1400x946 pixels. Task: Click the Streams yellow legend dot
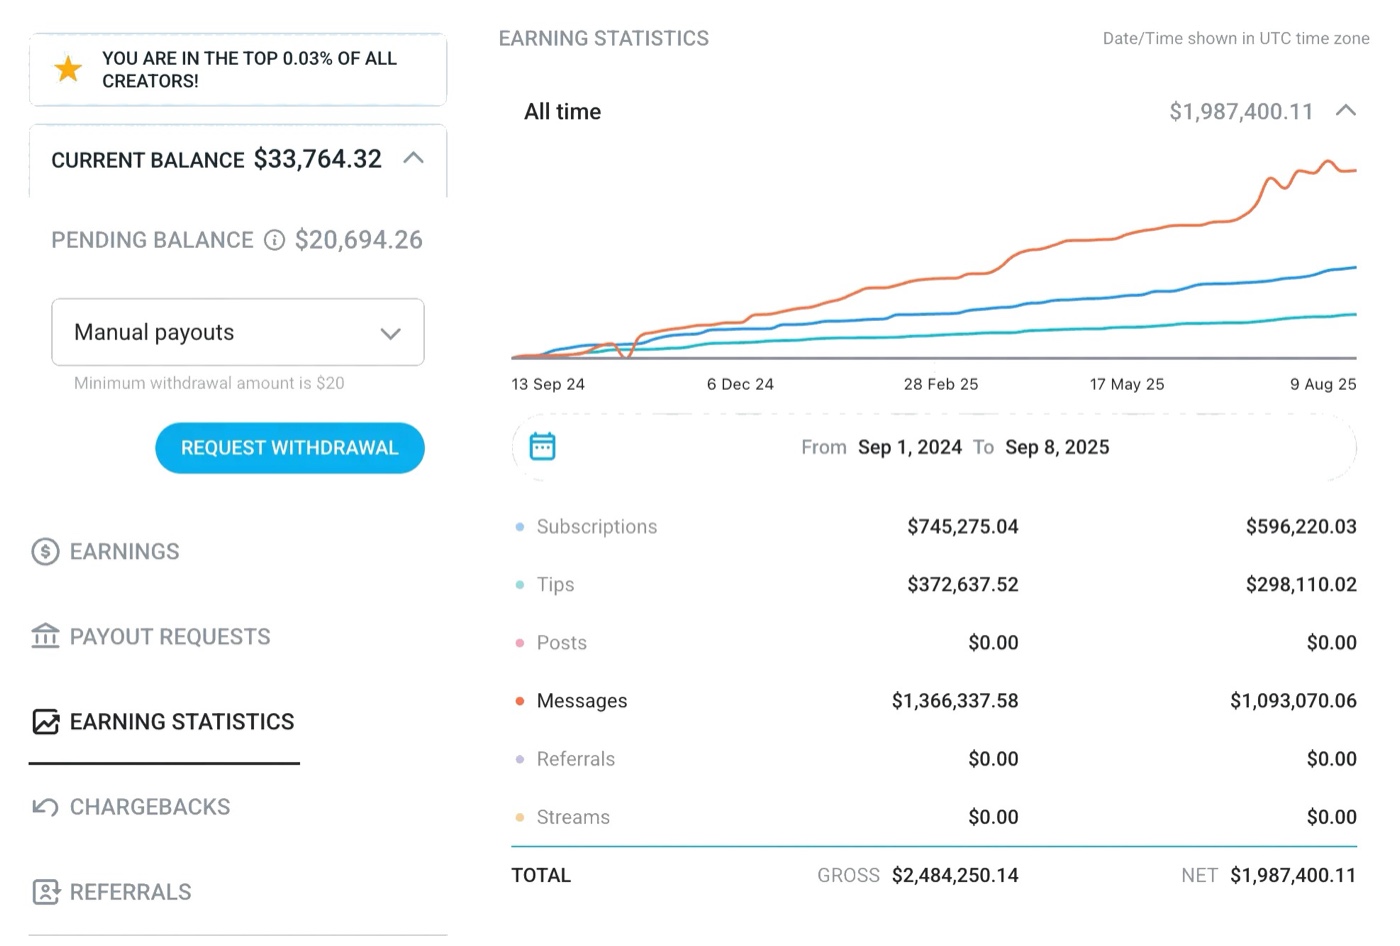tap(519, 817)
